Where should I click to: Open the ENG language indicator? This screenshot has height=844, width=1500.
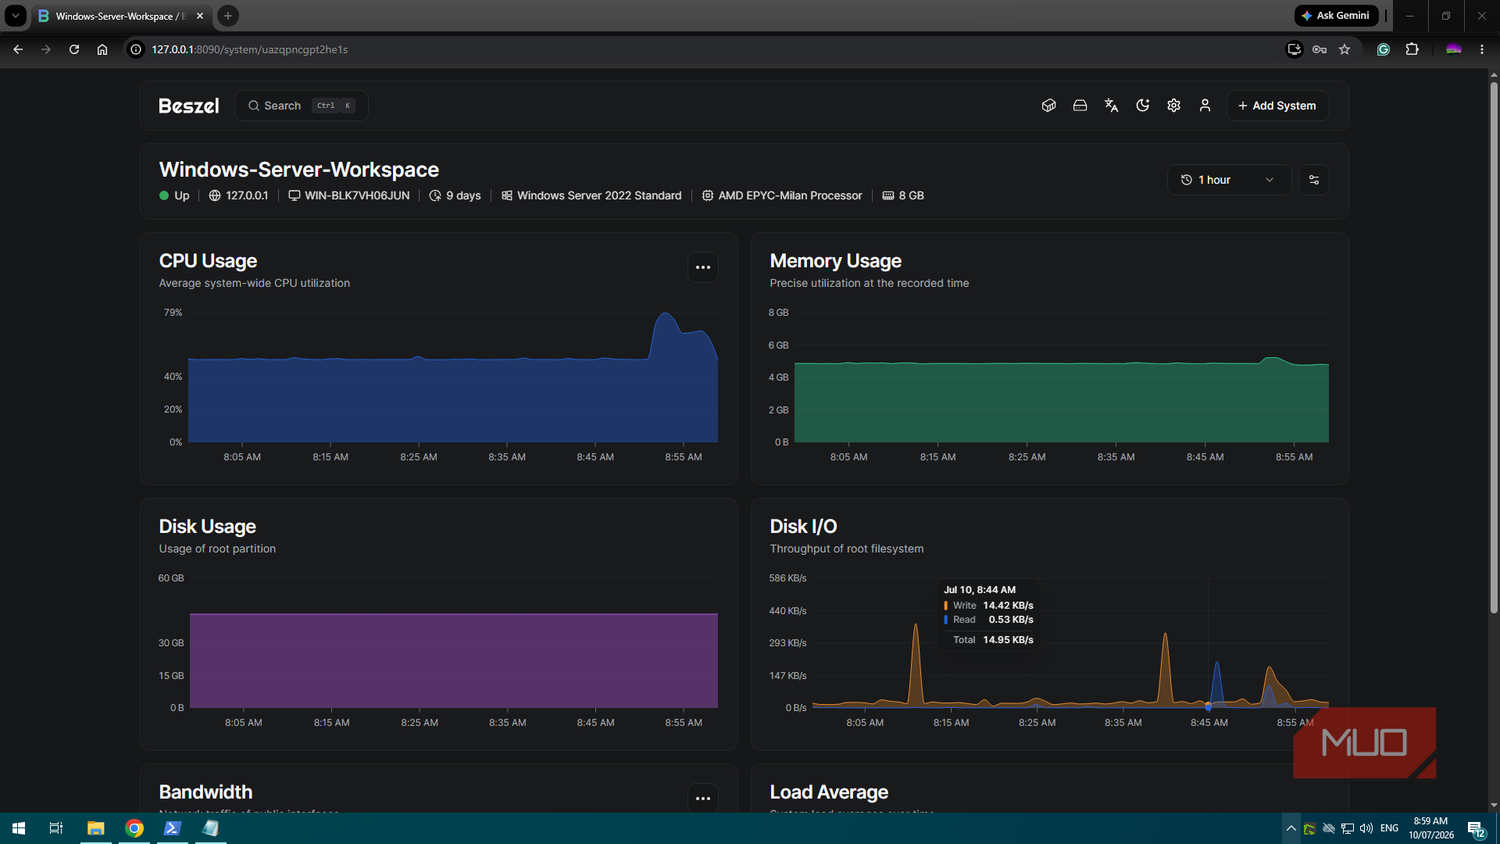[x=1389, y=828]
